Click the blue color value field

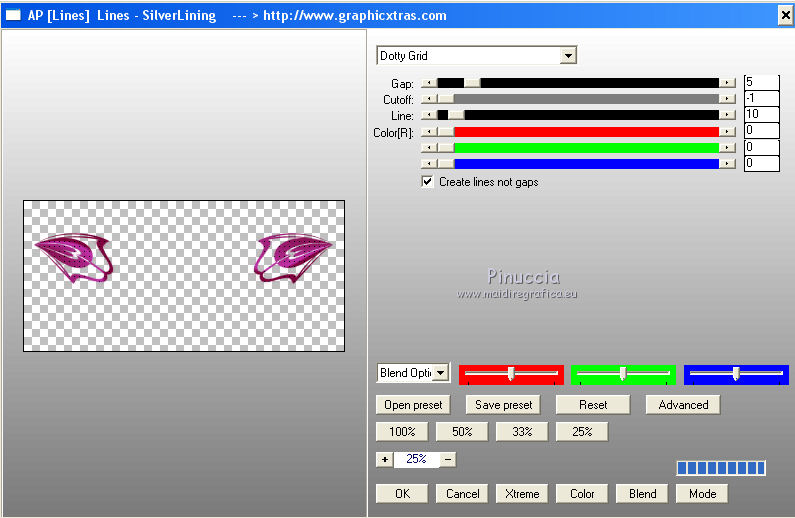(762, 163)
